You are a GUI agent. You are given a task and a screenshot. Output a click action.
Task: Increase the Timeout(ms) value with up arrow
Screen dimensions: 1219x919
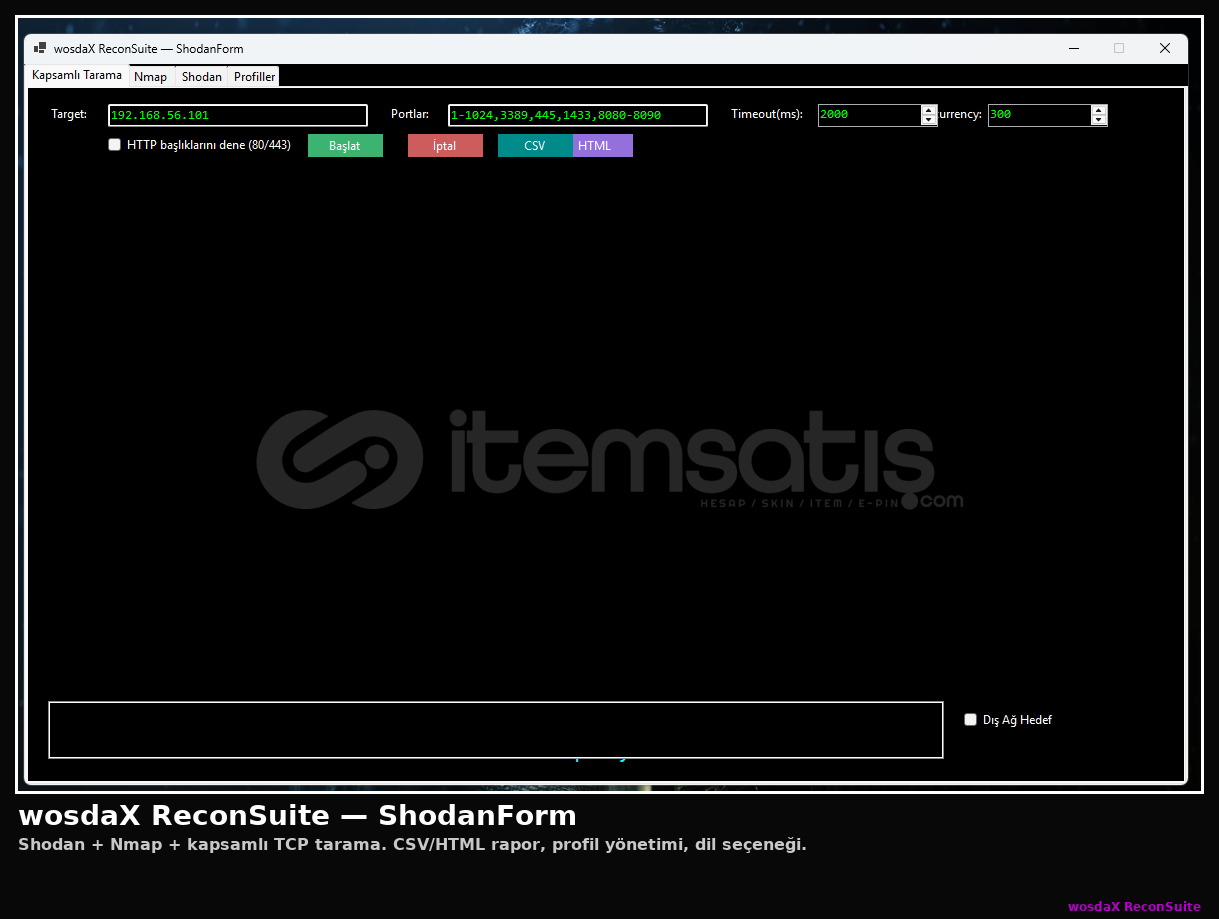coord(929,110)
